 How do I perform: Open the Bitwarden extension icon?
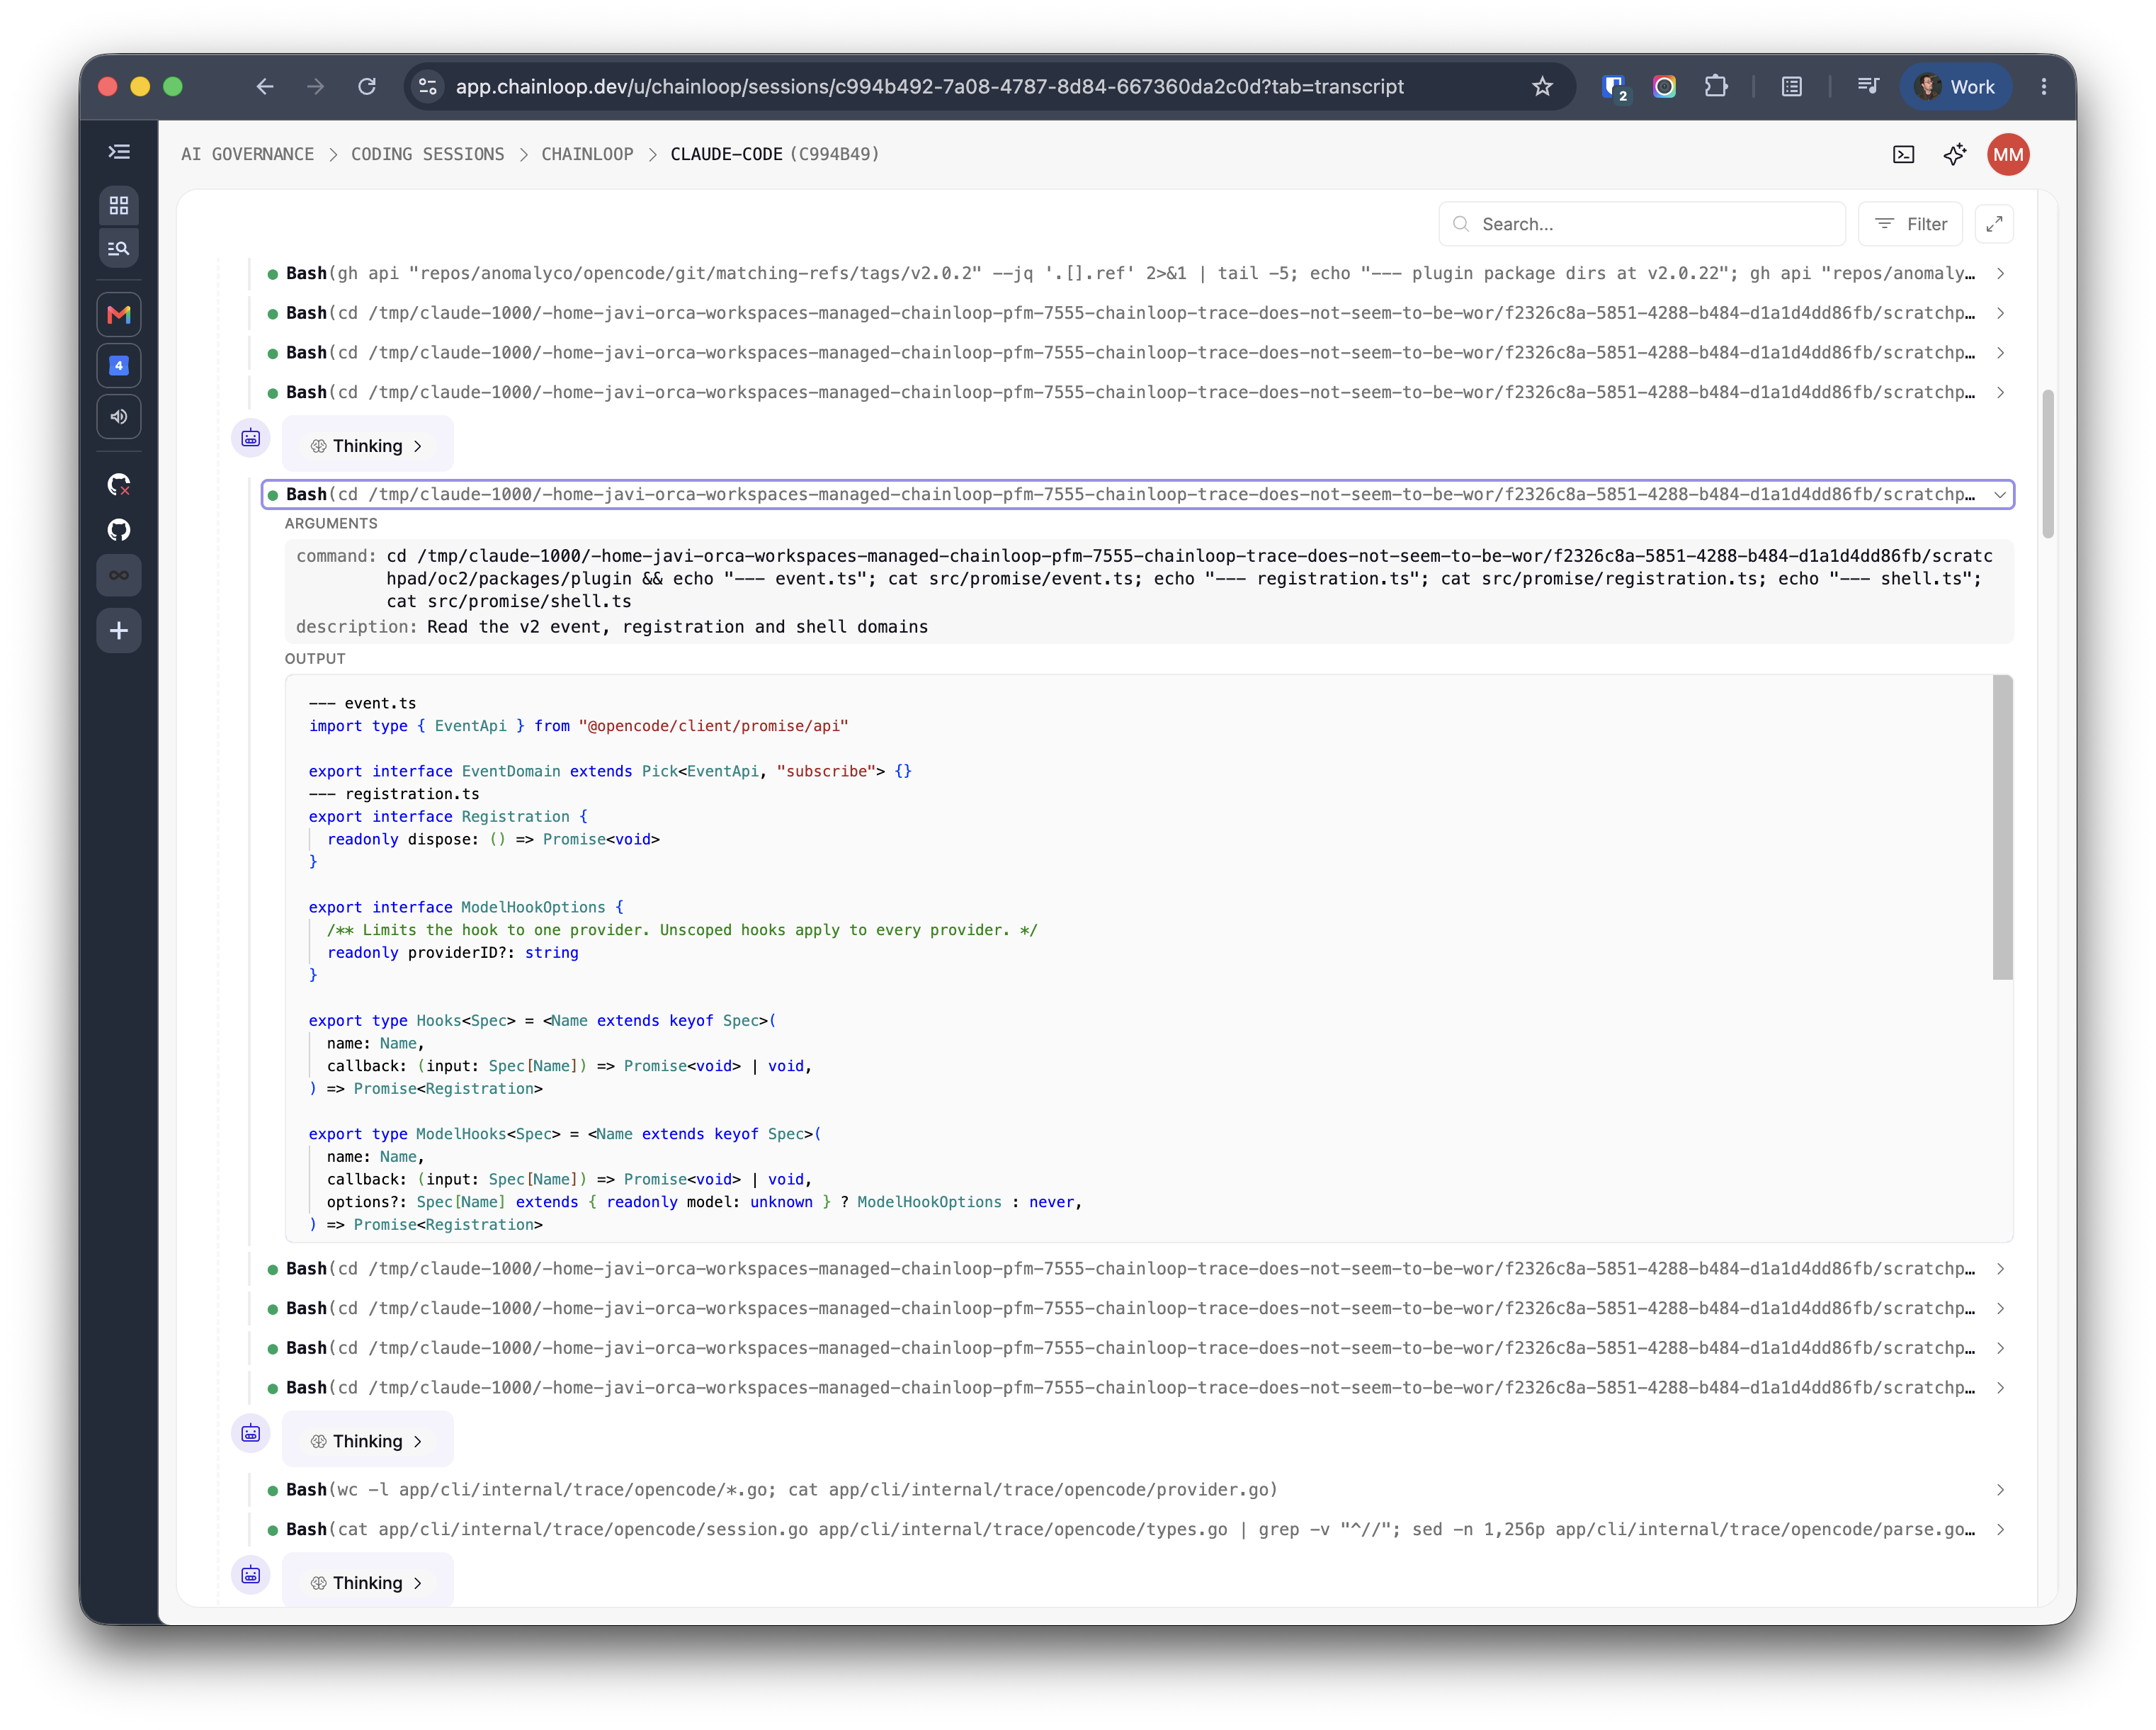point(1614,87)
